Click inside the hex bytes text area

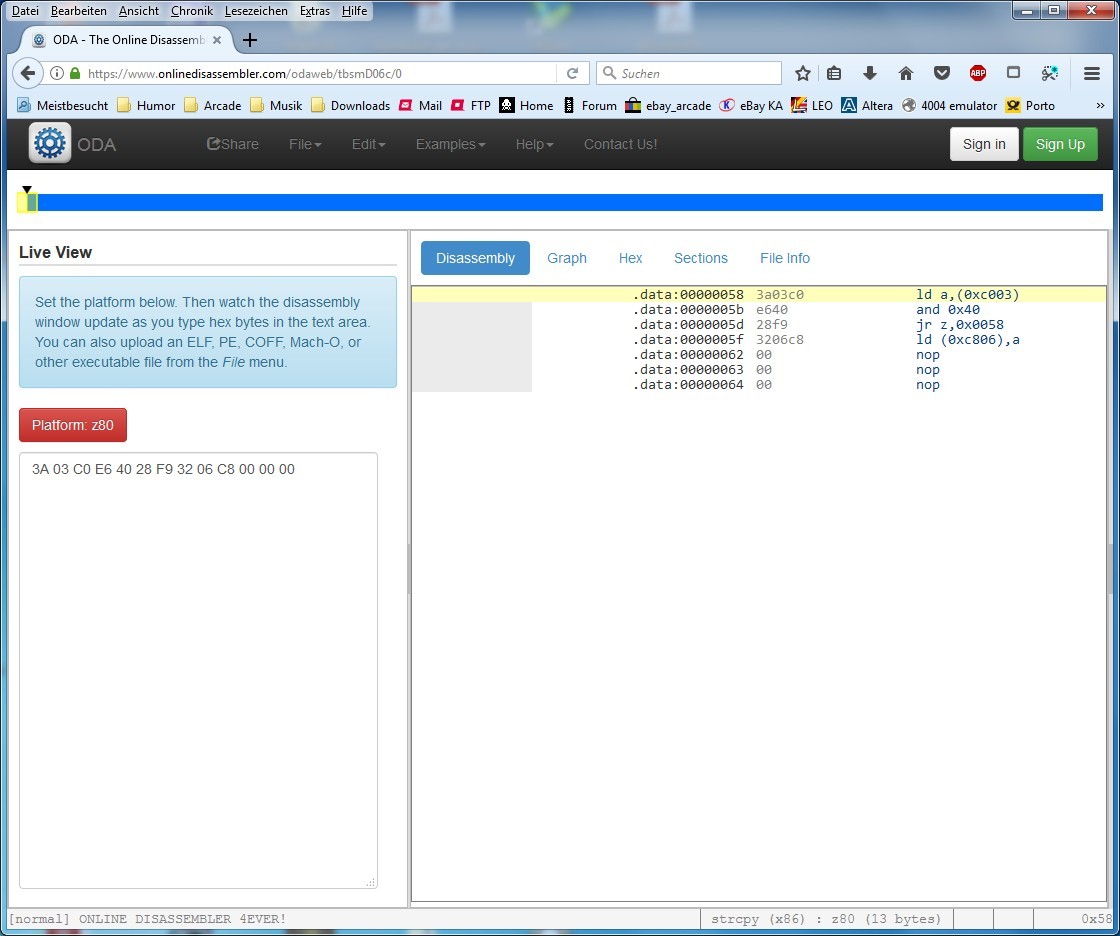[198, 670]
